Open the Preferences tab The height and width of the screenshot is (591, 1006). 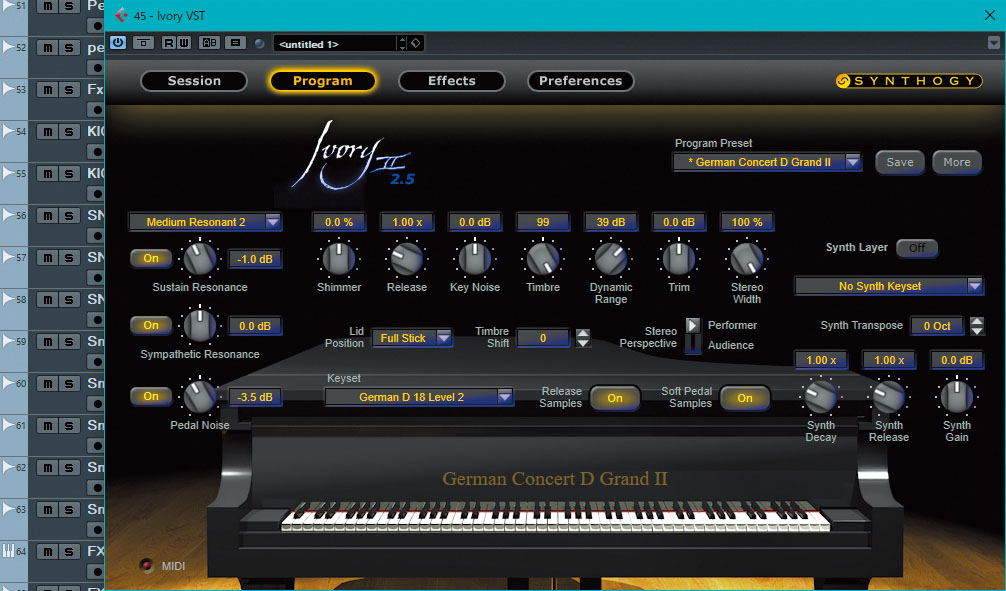coord(580,81)
